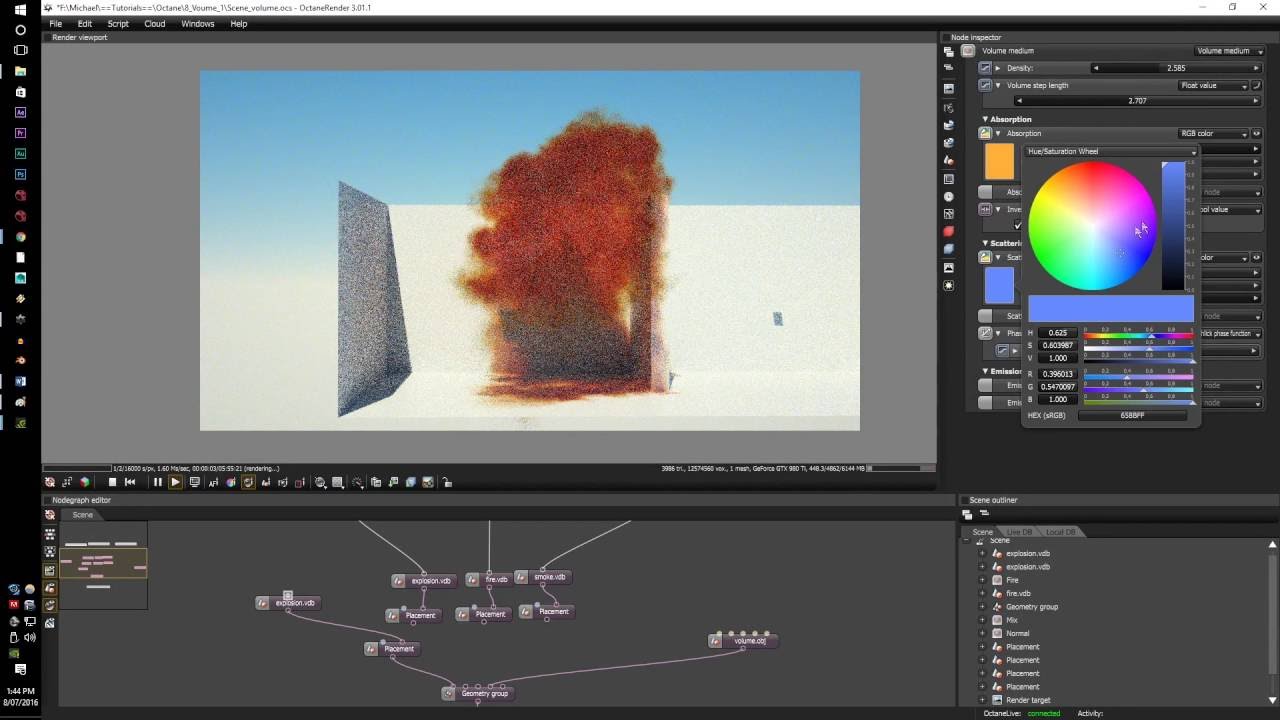Open the Float value type dropdown
This screenshot has width=1280, height=720.
coord(1214,85)
